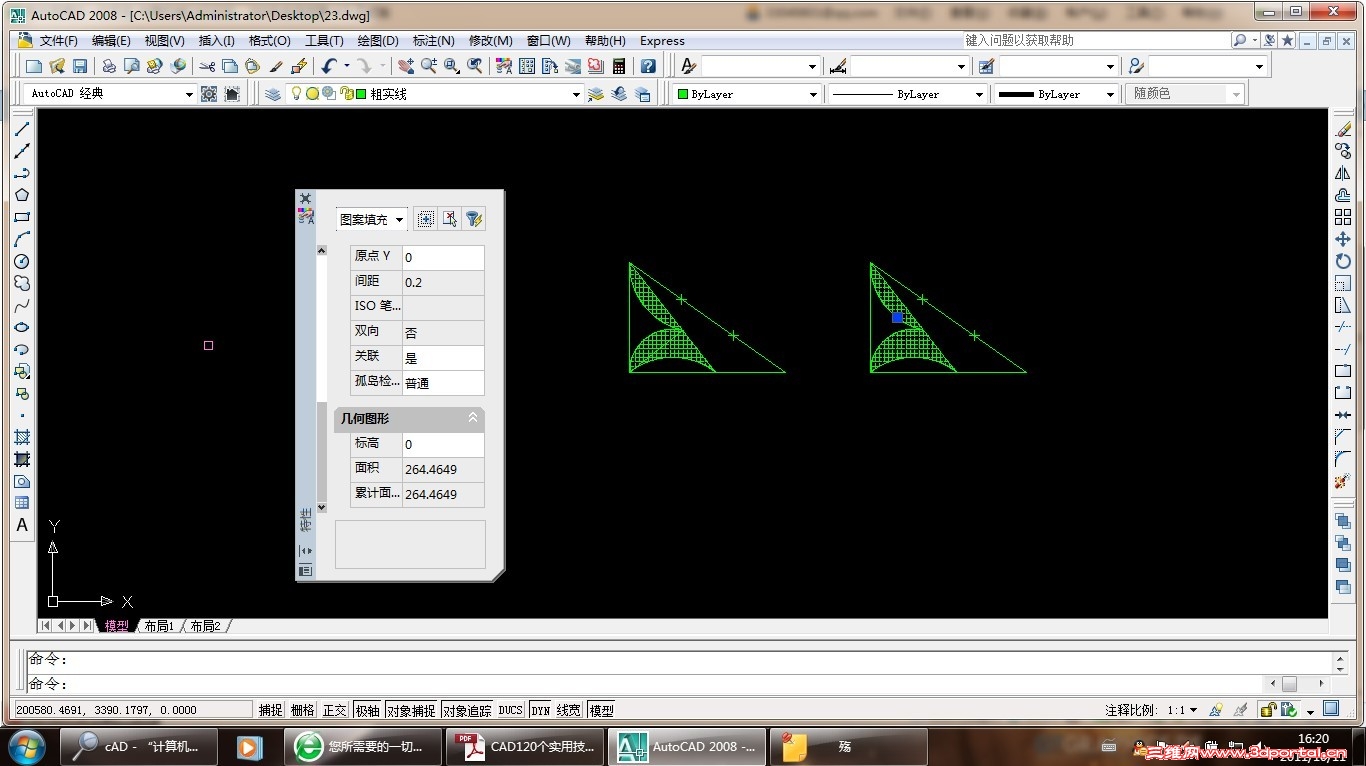Activate the Pan hand tool

(405, 66)
